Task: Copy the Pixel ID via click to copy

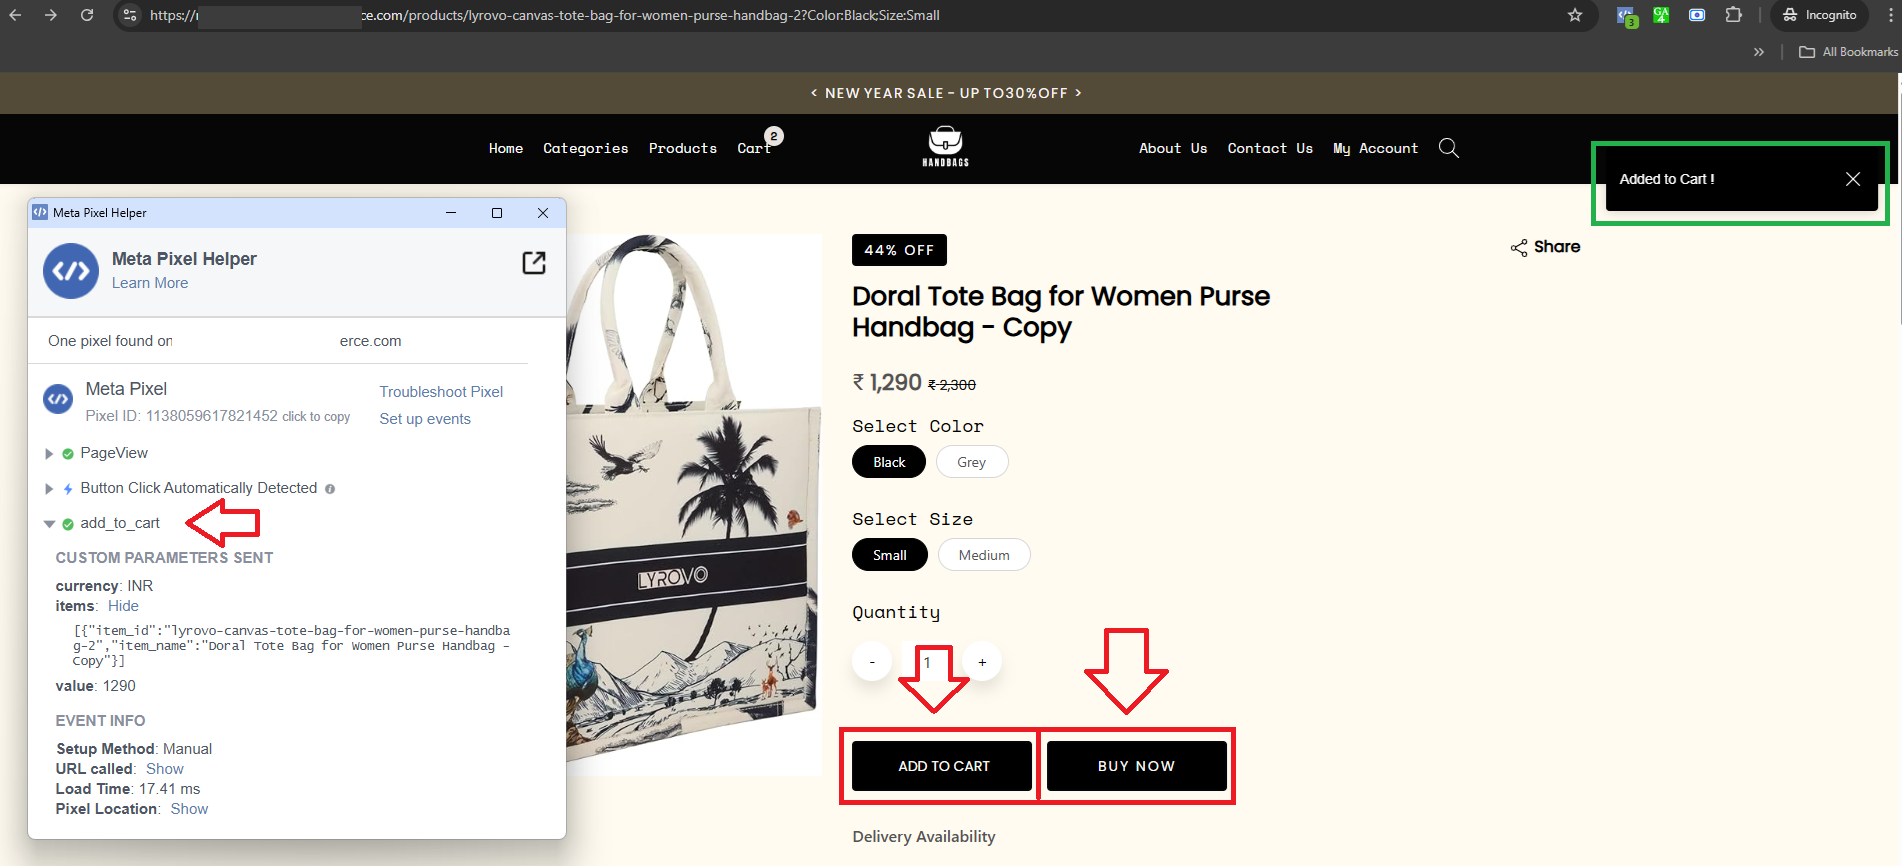Action: click(x=316, y=417)
